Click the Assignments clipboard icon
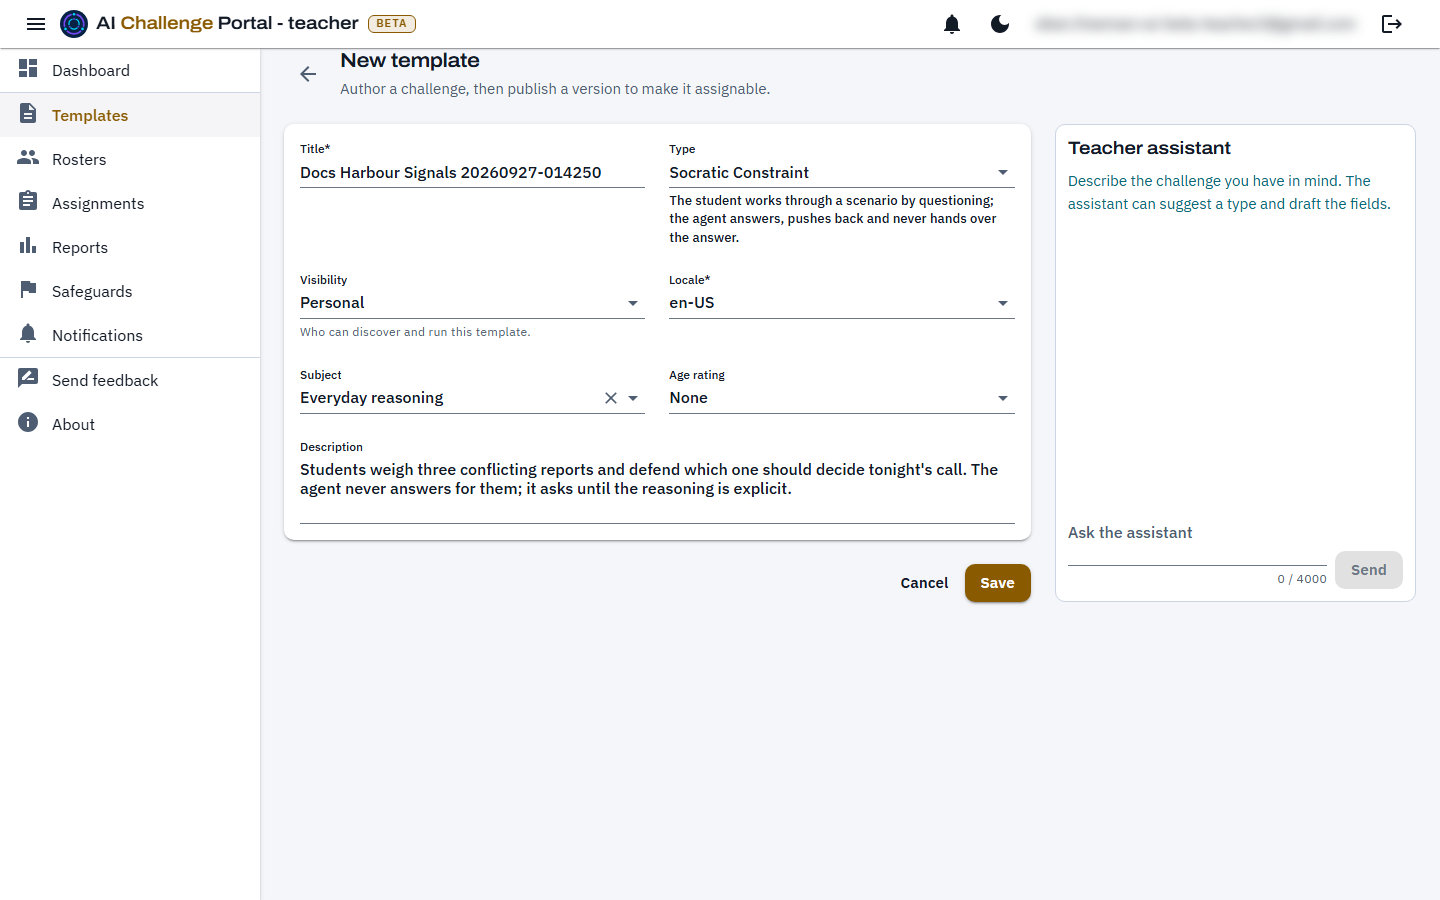1440x900 pixels. (x=28, y=202)
